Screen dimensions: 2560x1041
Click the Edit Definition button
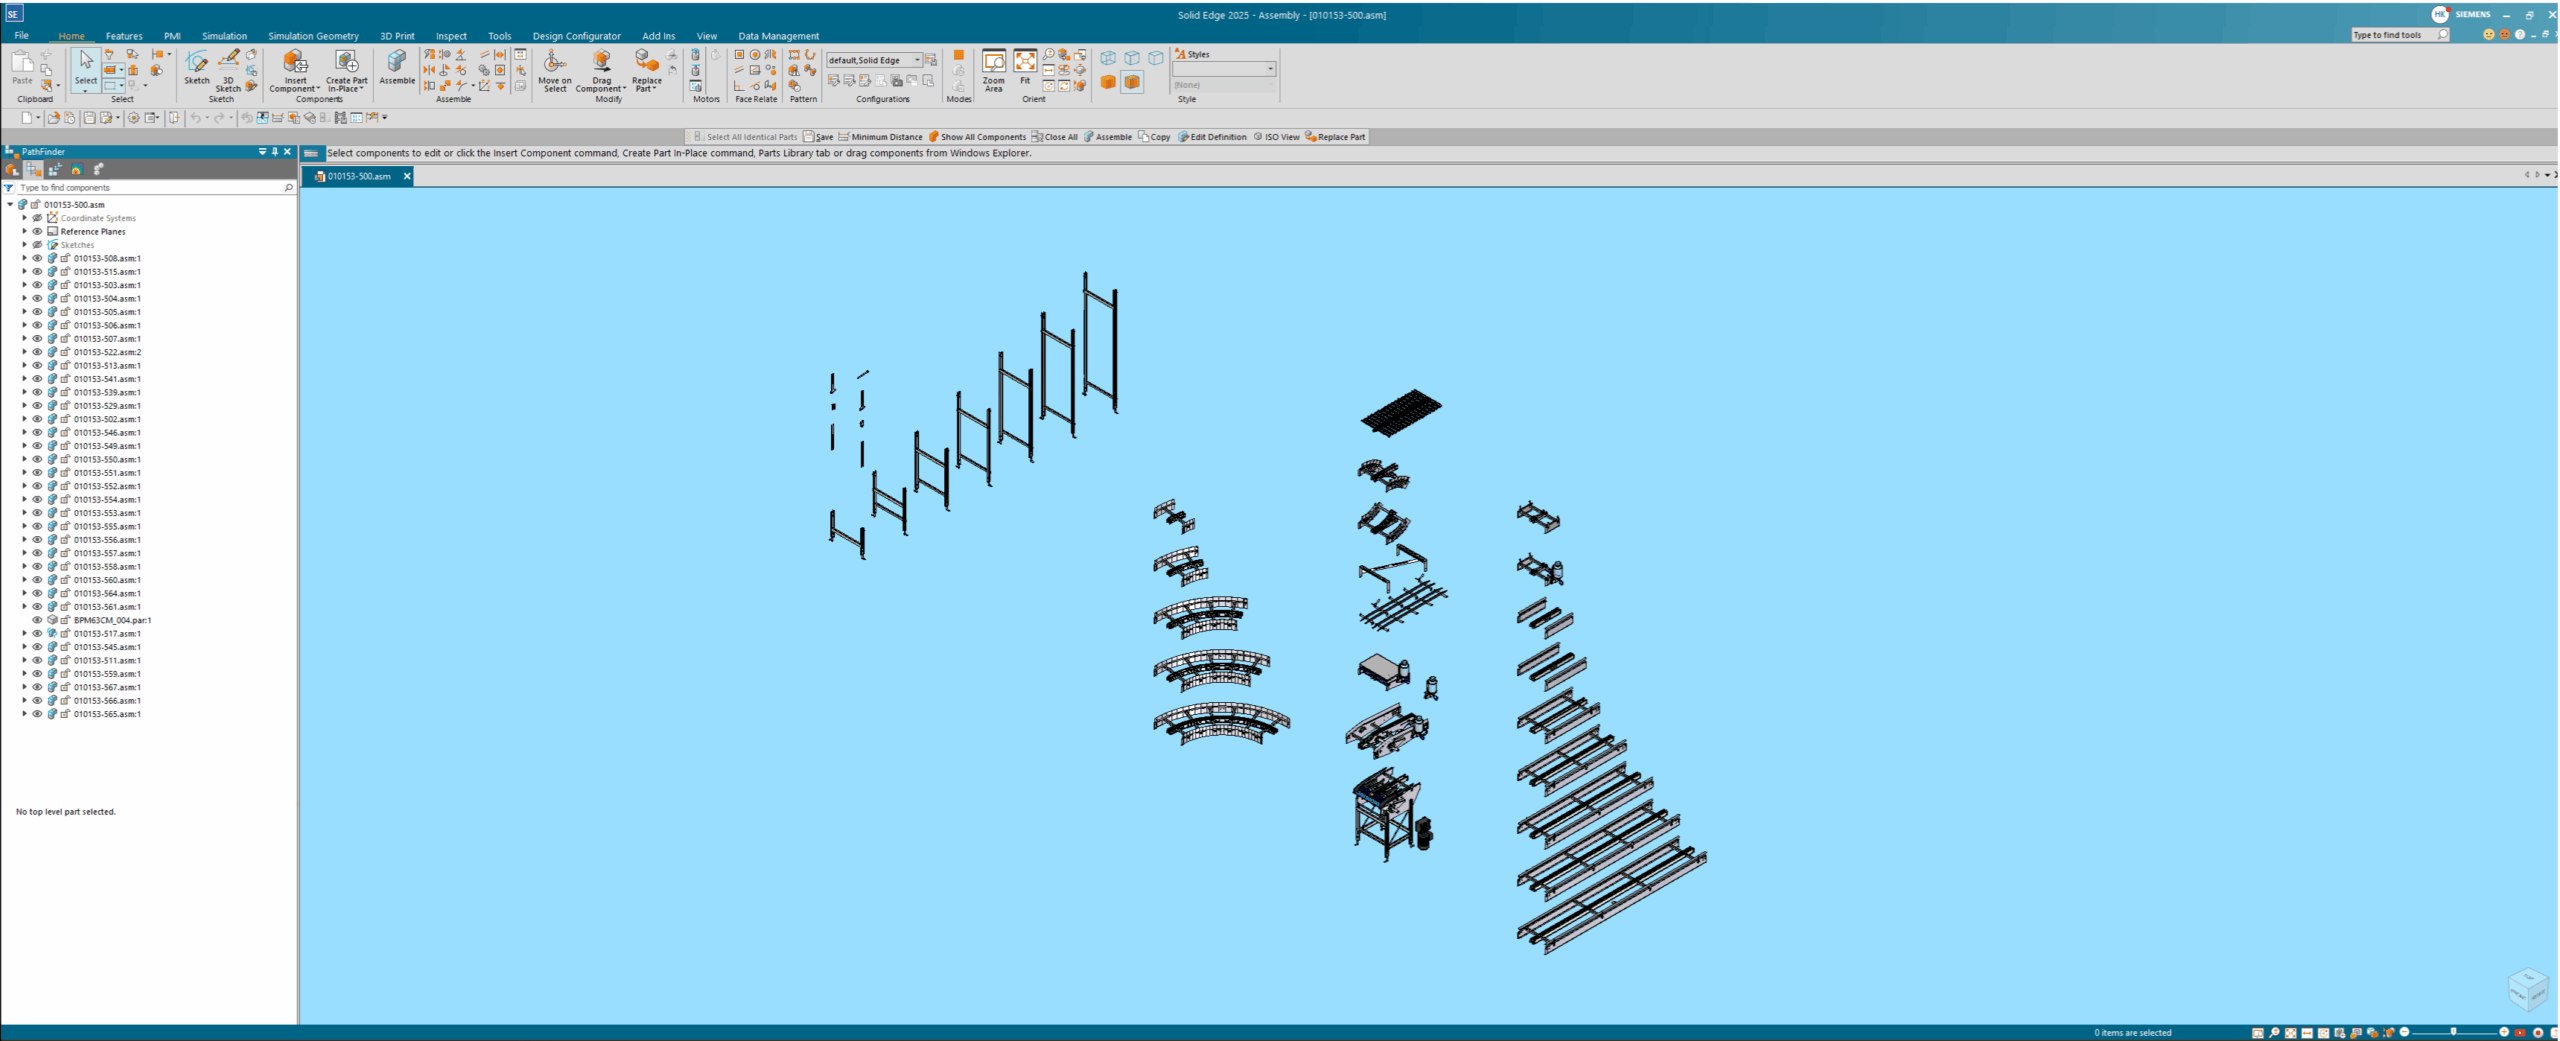pyautogui.click(x=1212, y=137)
